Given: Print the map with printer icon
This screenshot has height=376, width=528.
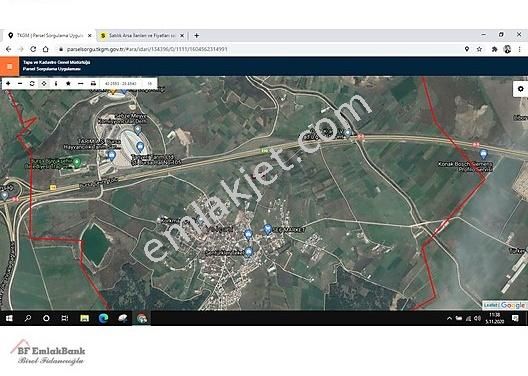Looking at the screenshot, I should [93, 83].
